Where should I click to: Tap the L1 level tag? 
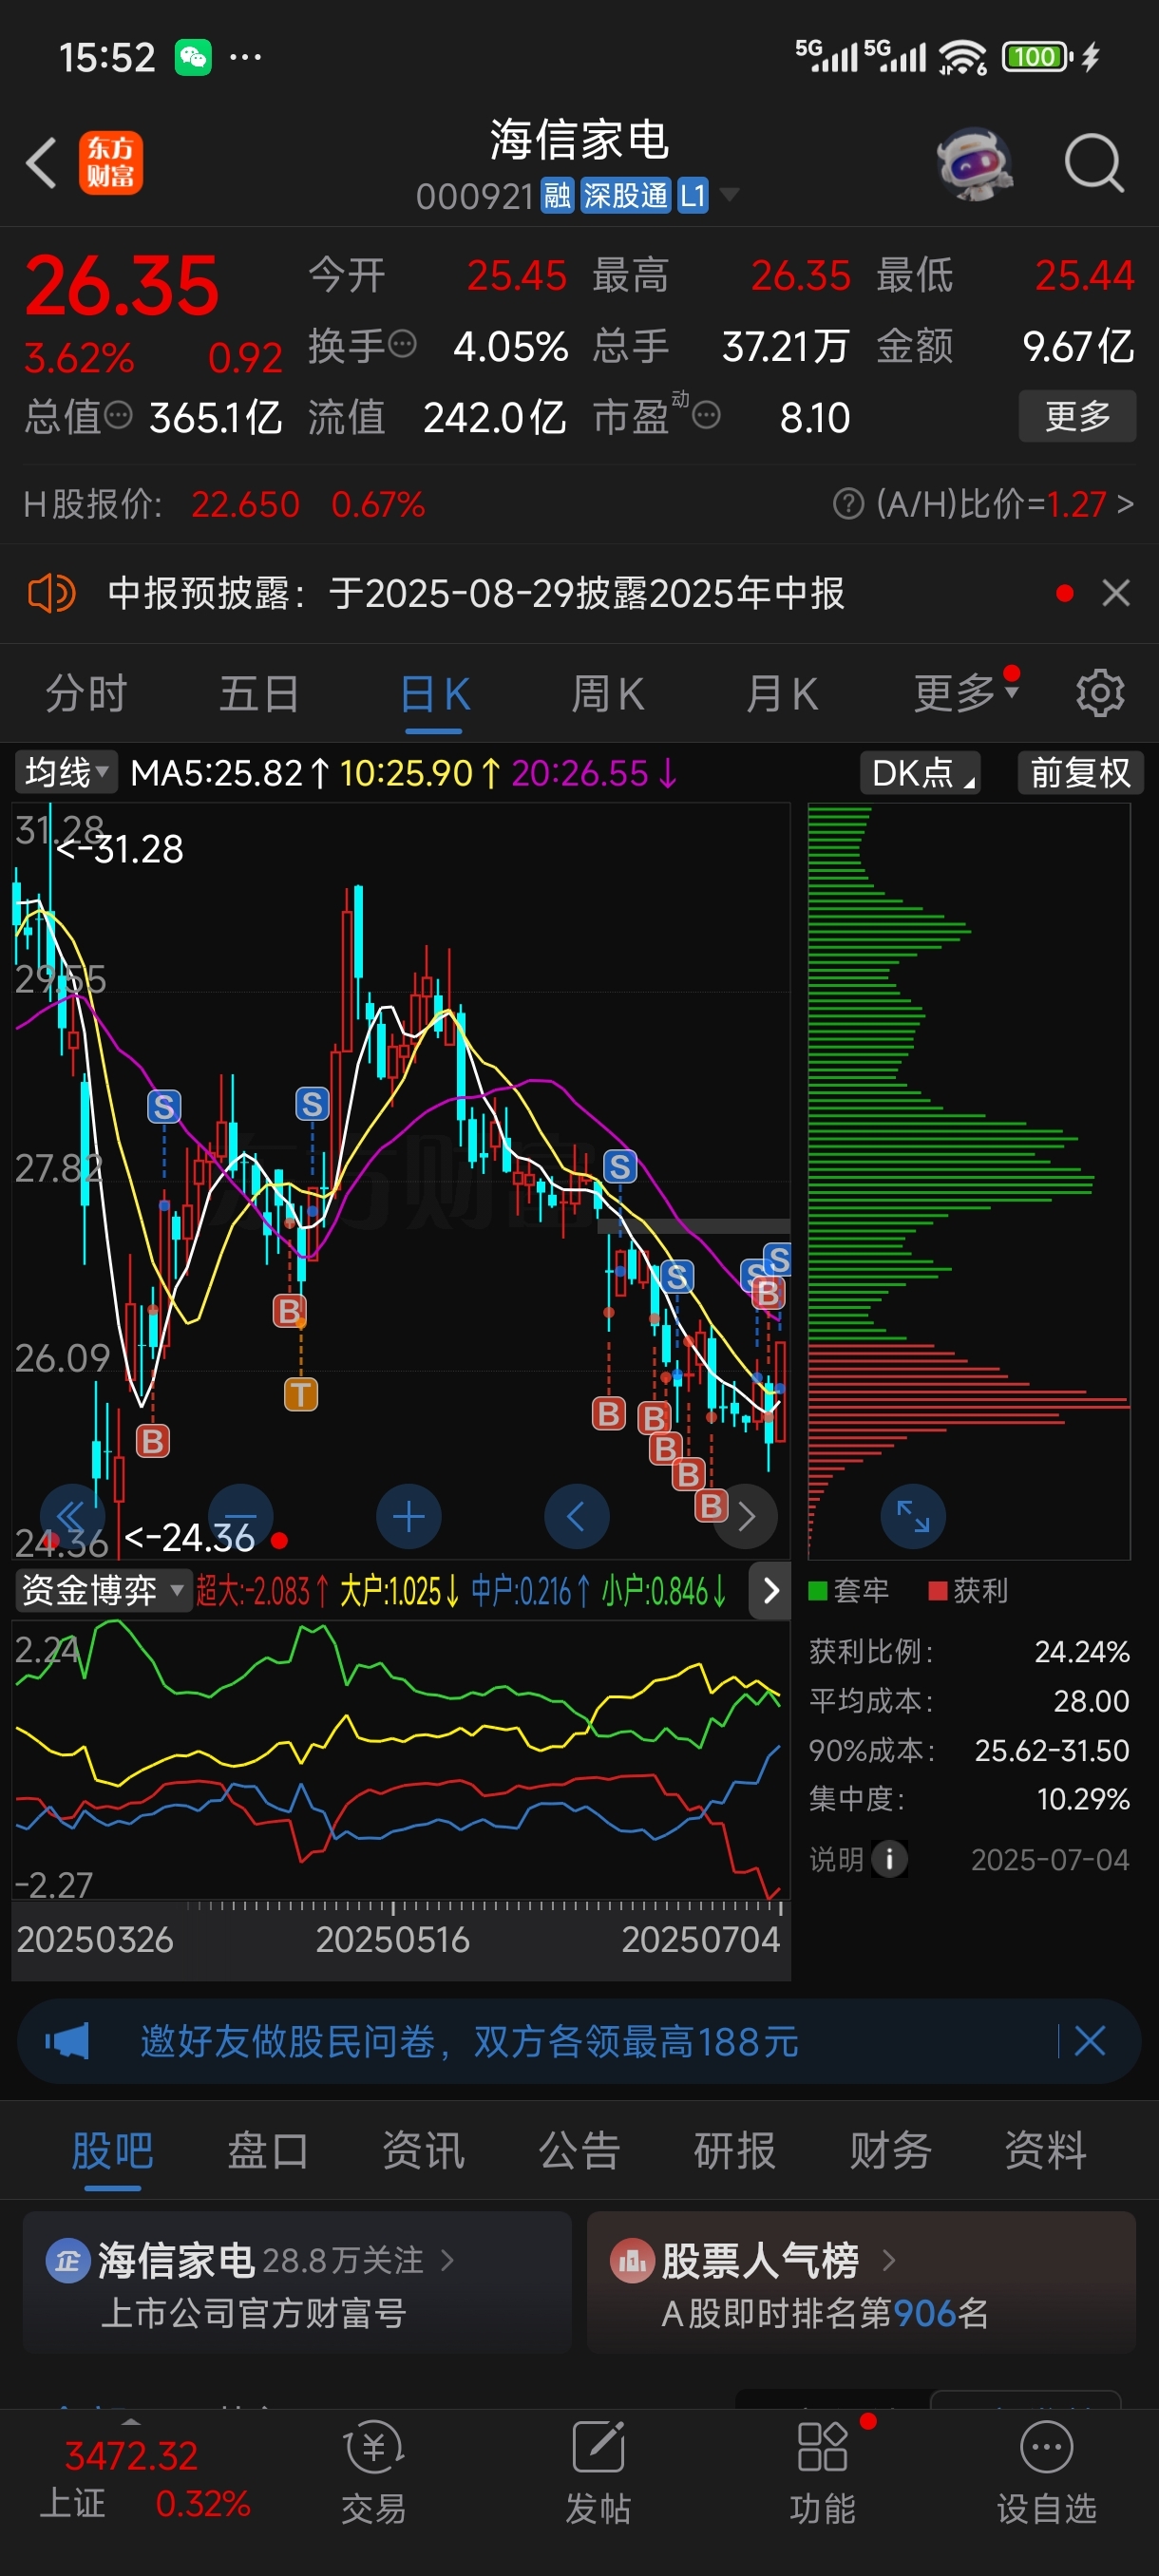coord(693,195)
